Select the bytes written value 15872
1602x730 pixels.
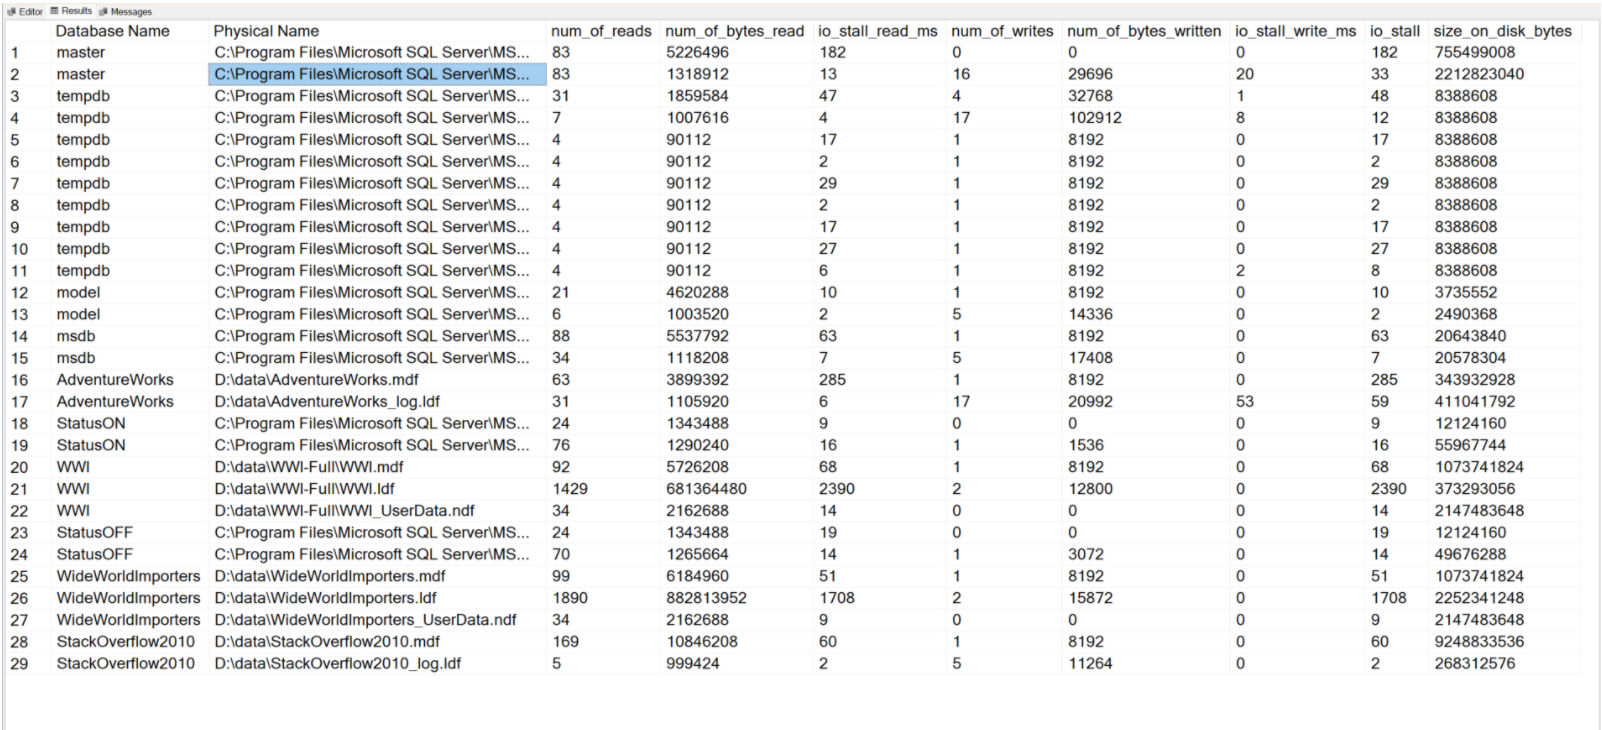click(1090, 598)
